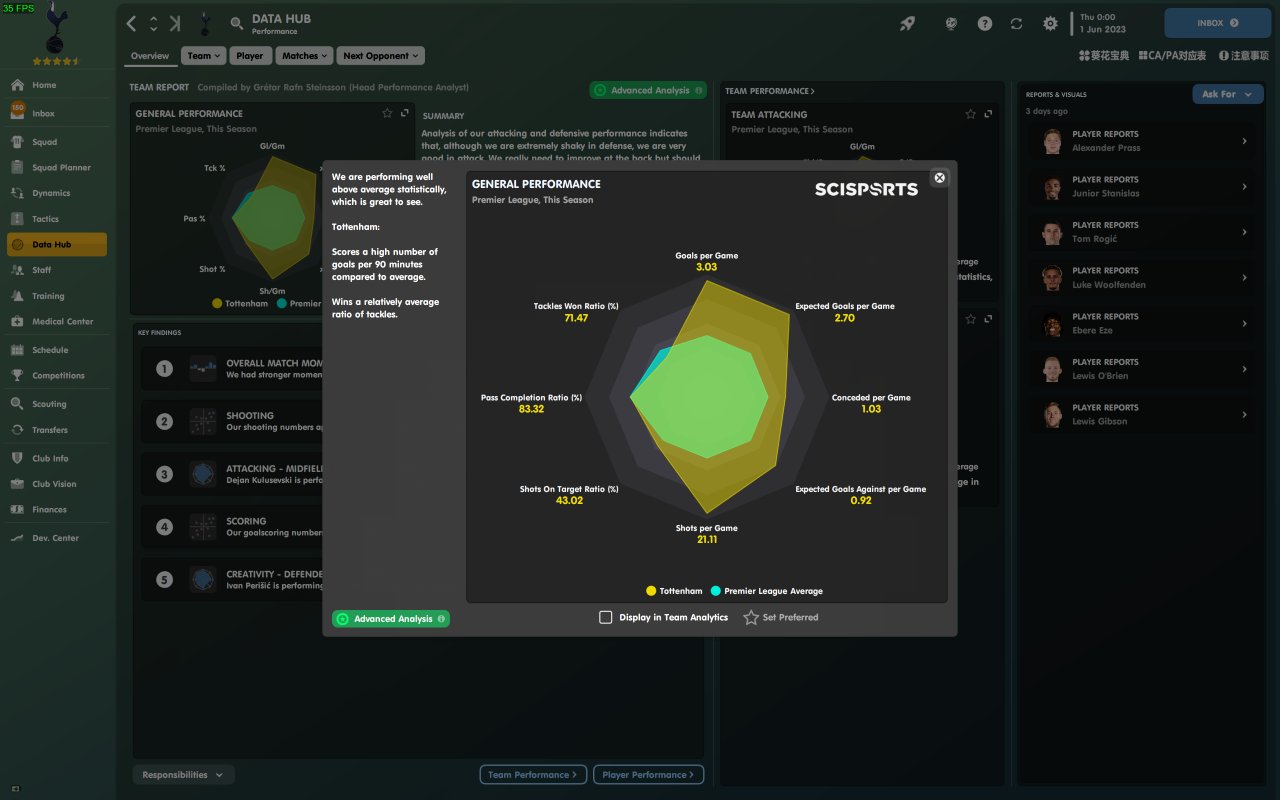Open Scouting in the sidebar
The width and height of the screenshot is (1280, 800).
coord(57,404)
